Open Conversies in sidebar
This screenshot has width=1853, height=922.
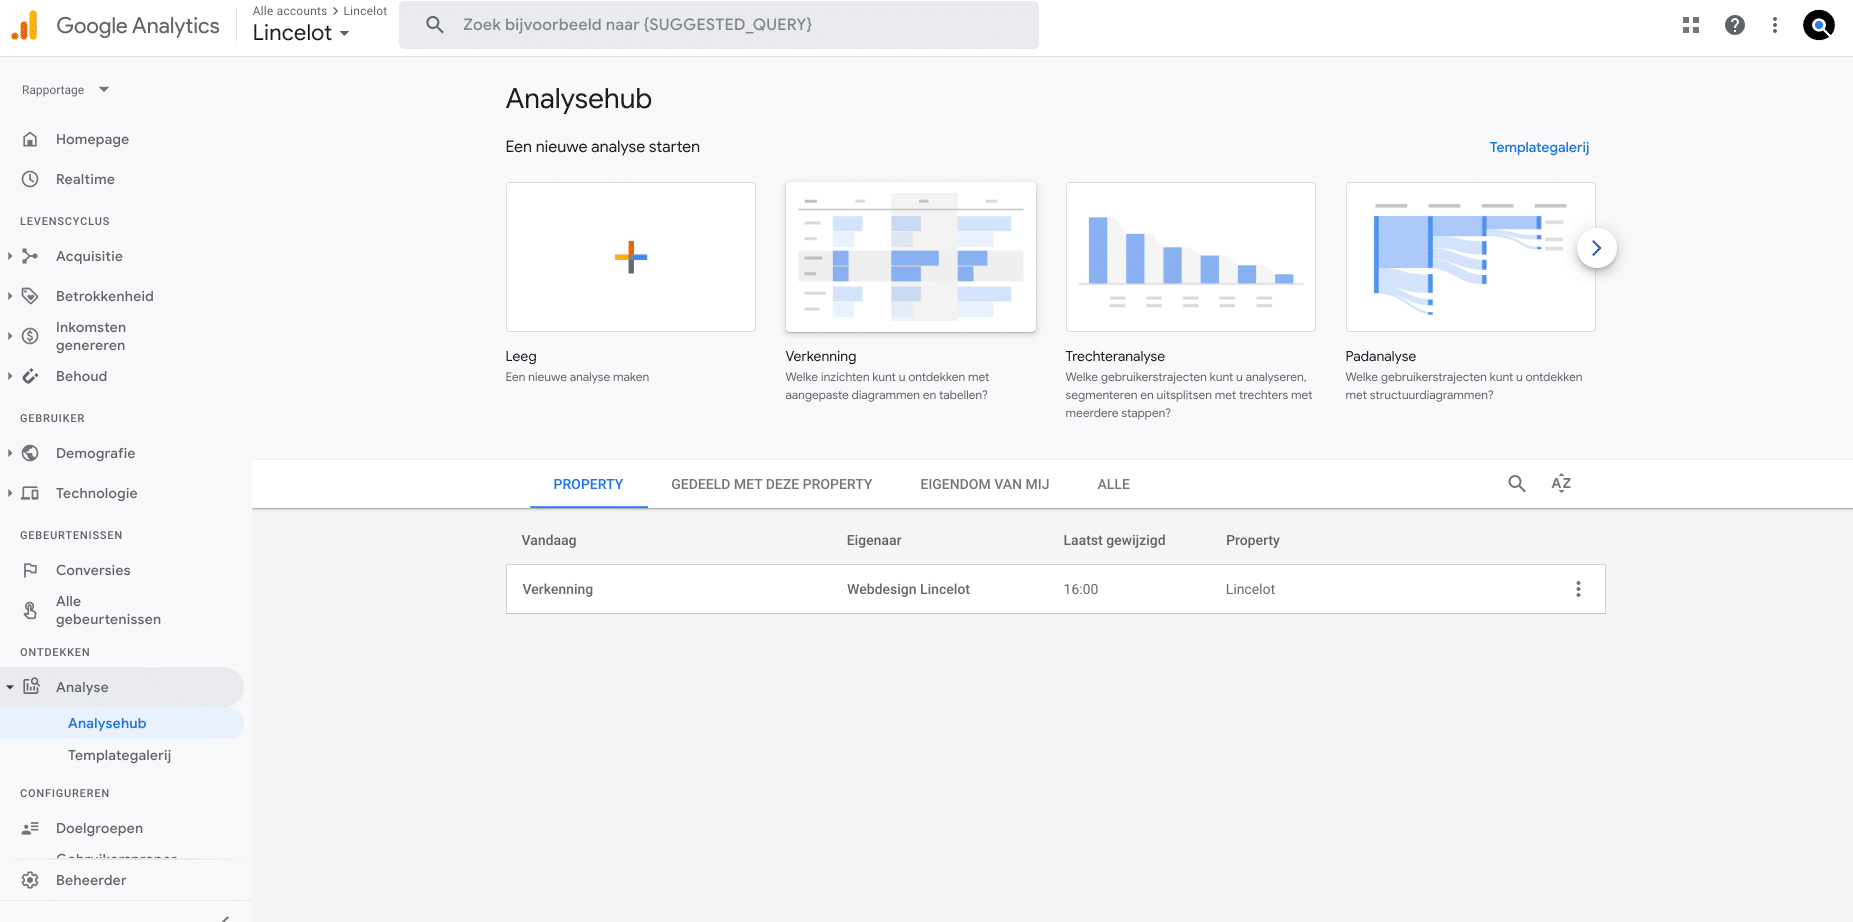(x=93, y=570)
